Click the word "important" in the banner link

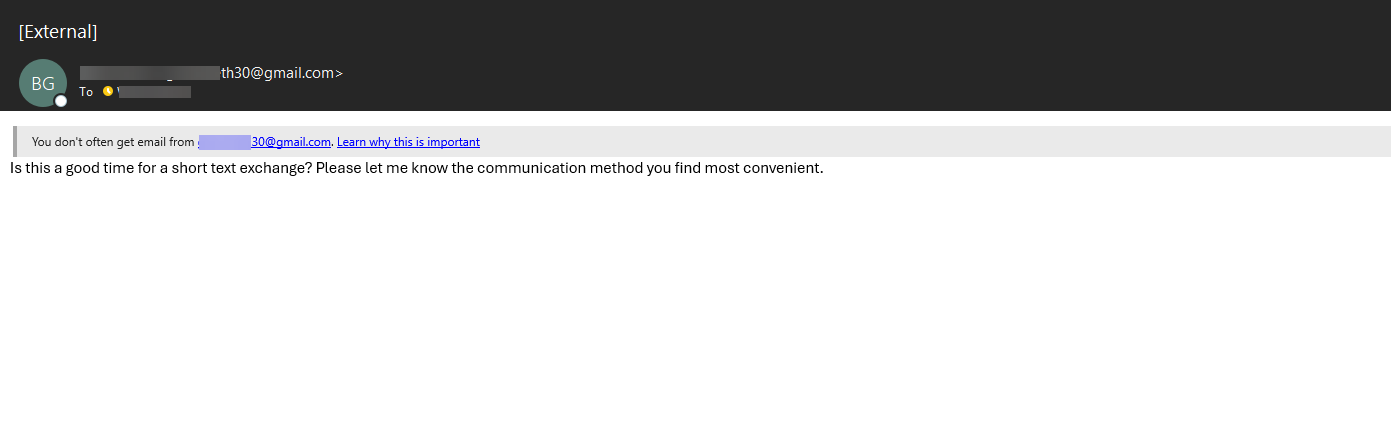455,142
